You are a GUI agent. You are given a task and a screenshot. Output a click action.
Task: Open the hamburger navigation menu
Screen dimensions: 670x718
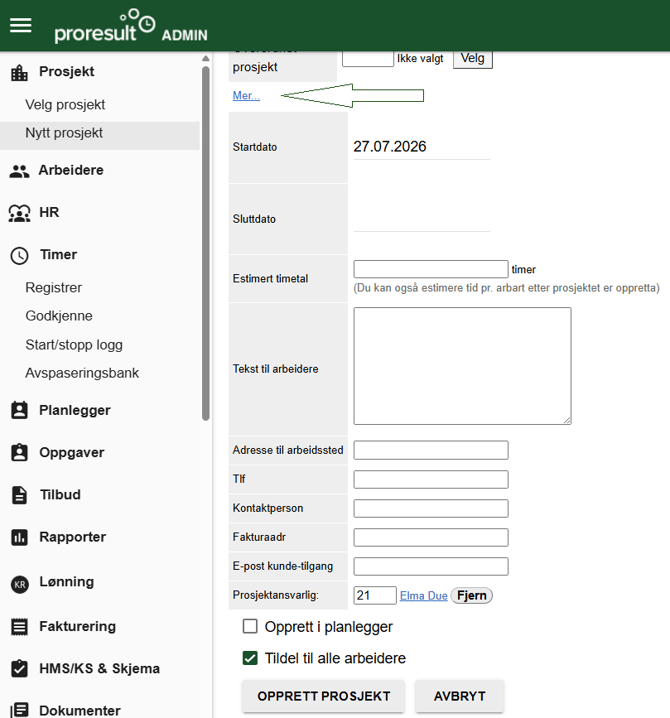tap(21, 25)
